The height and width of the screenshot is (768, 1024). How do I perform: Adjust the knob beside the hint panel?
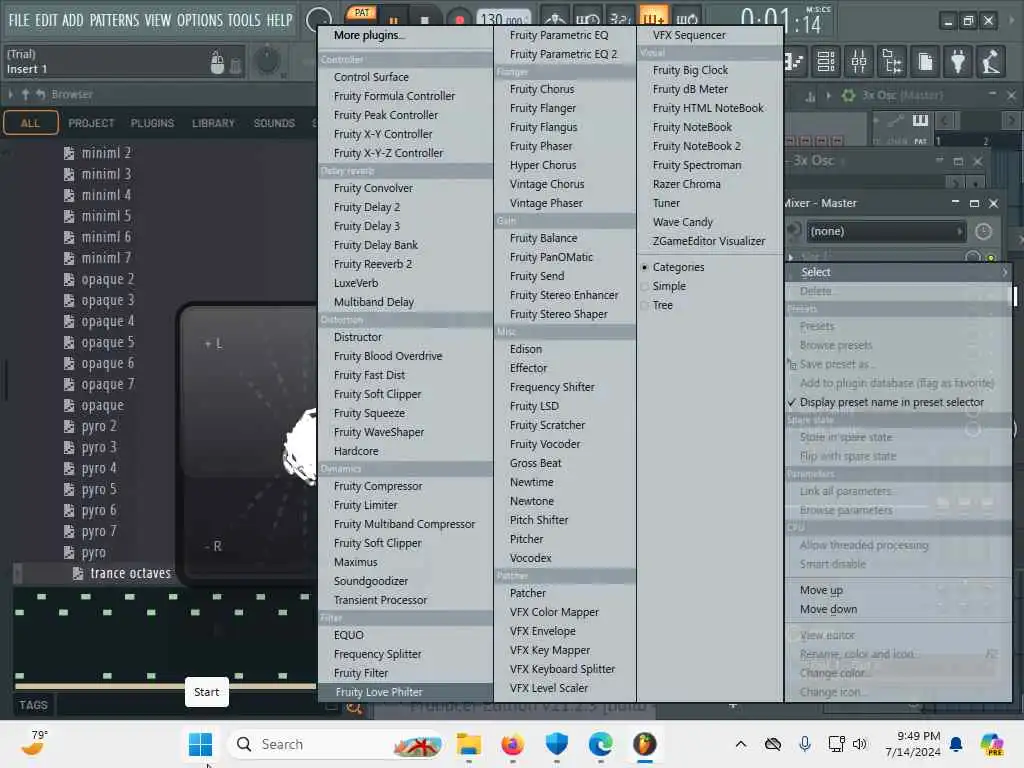tap(266, 61)
